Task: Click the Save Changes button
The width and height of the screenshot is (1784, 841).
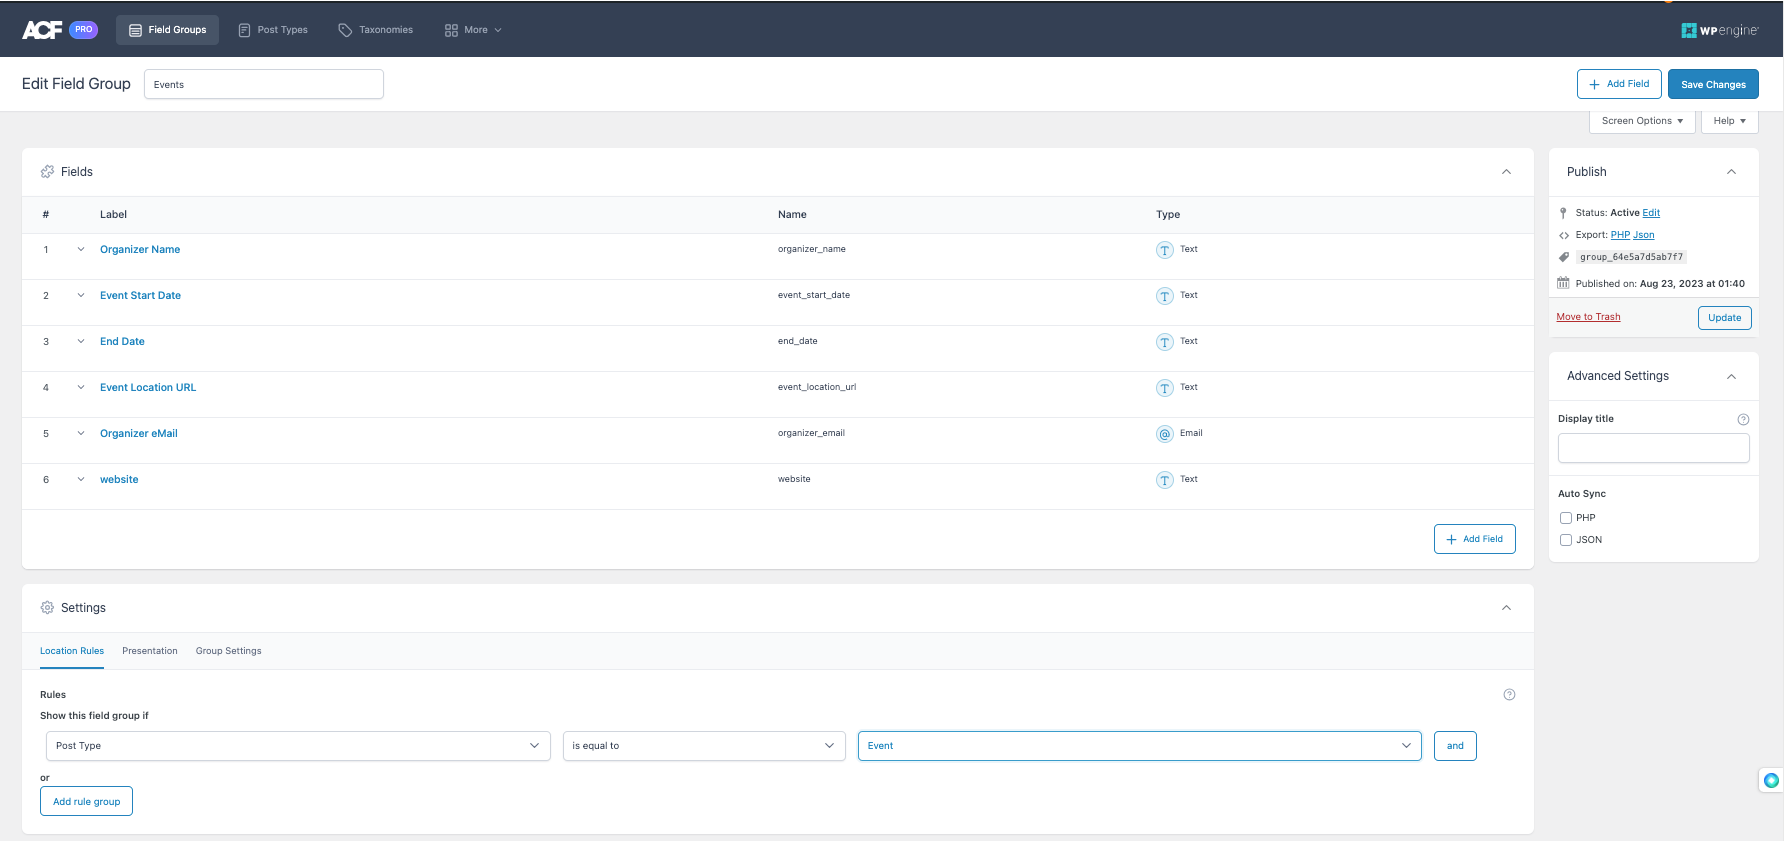Action: click(1713, 84)
